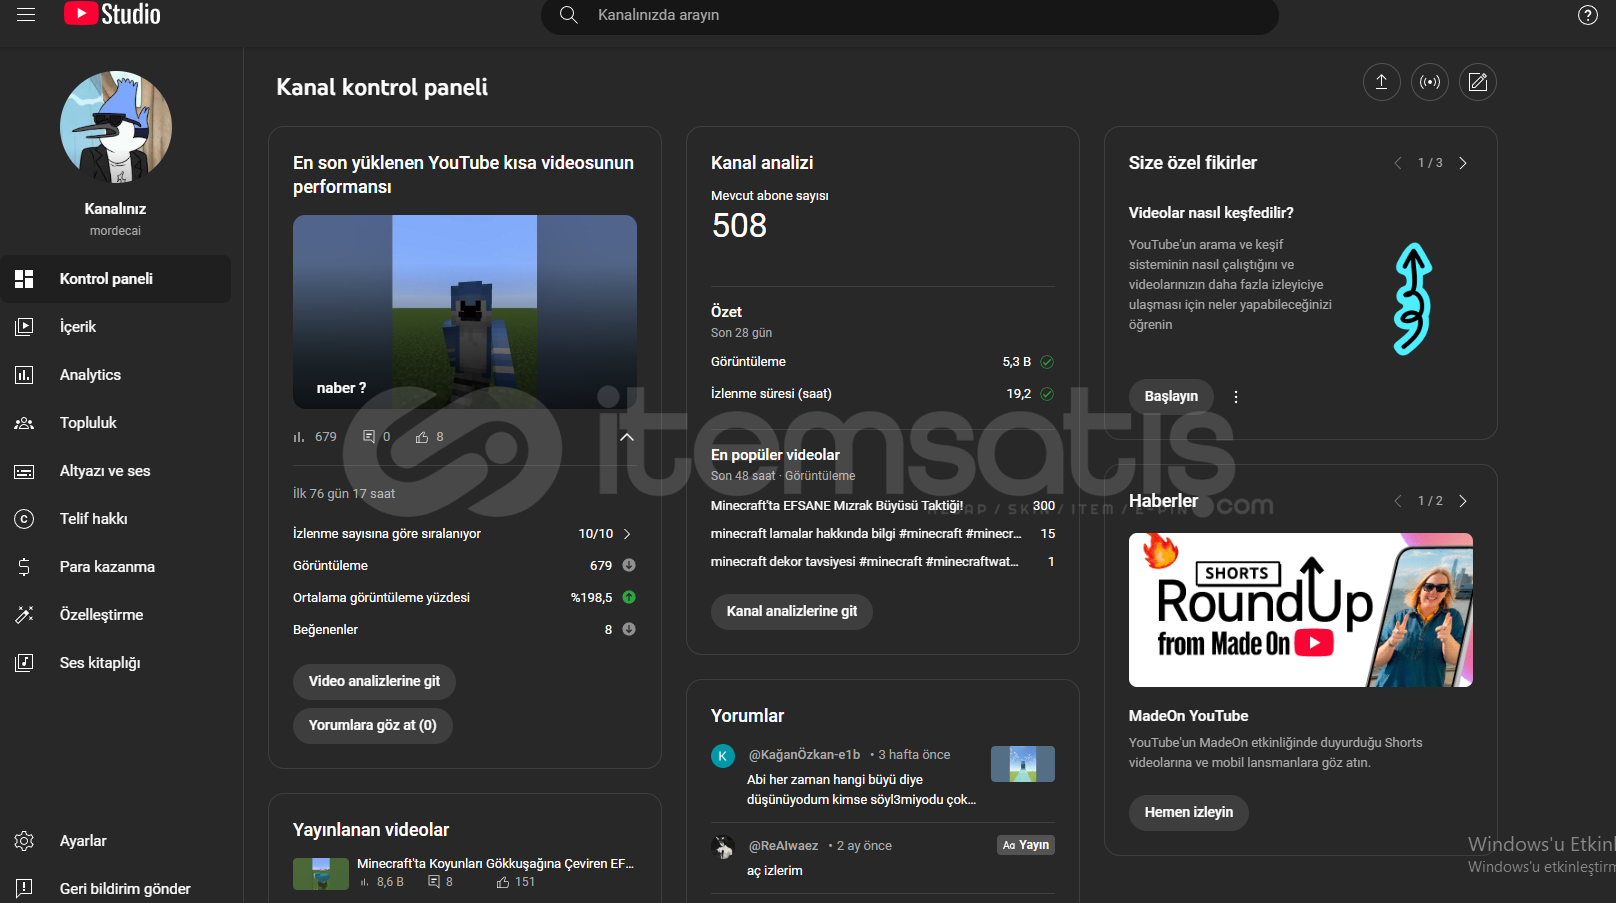Image resolution: width=1616 pixels, height=903 pixels.
Task: Go to next Size özel fikirler card
Action: [x=1463, y=163]
